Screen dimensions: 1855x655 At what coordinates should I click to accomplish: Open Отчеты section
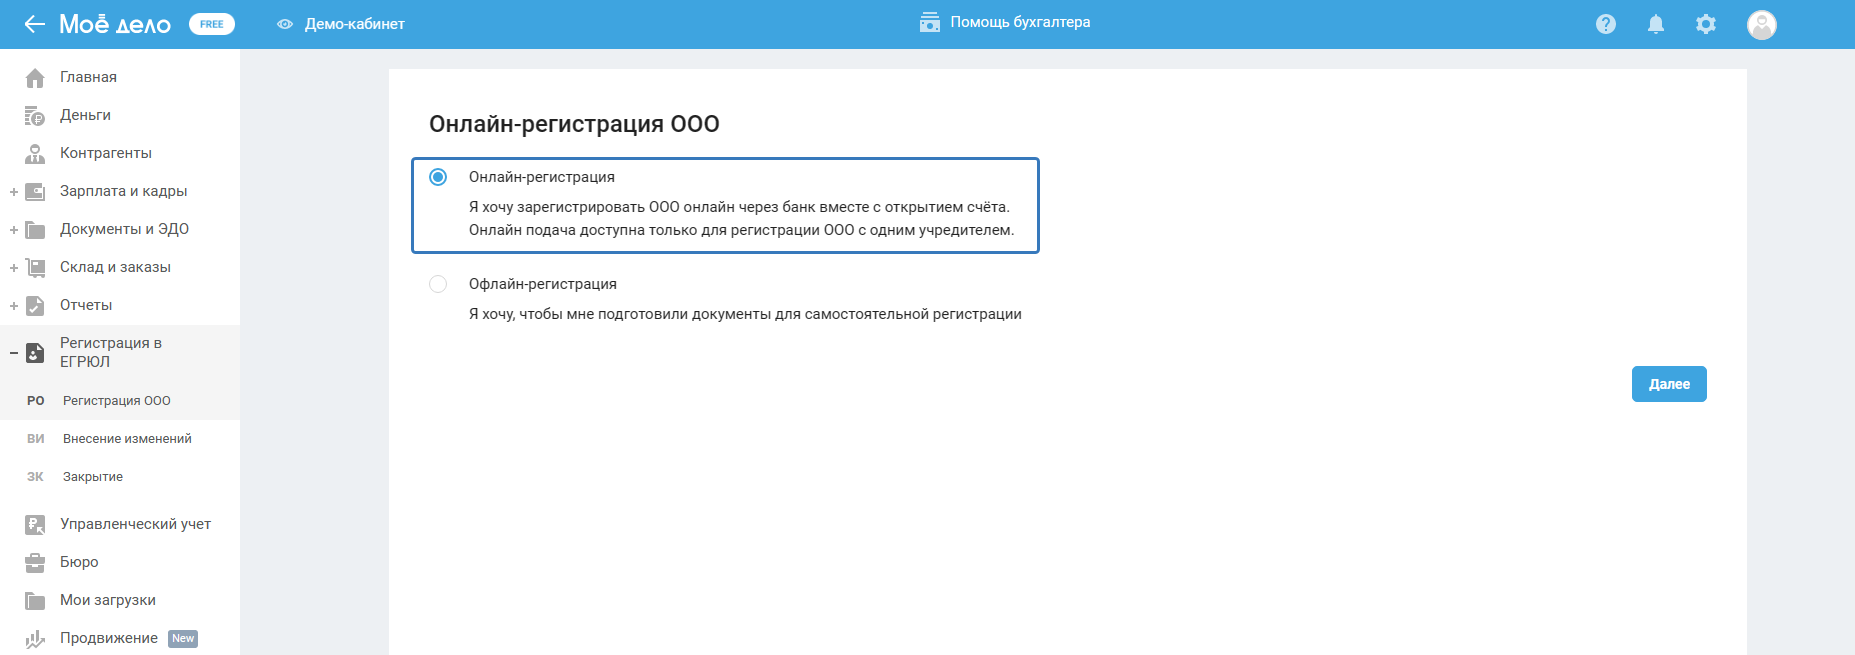click(86, 305)
